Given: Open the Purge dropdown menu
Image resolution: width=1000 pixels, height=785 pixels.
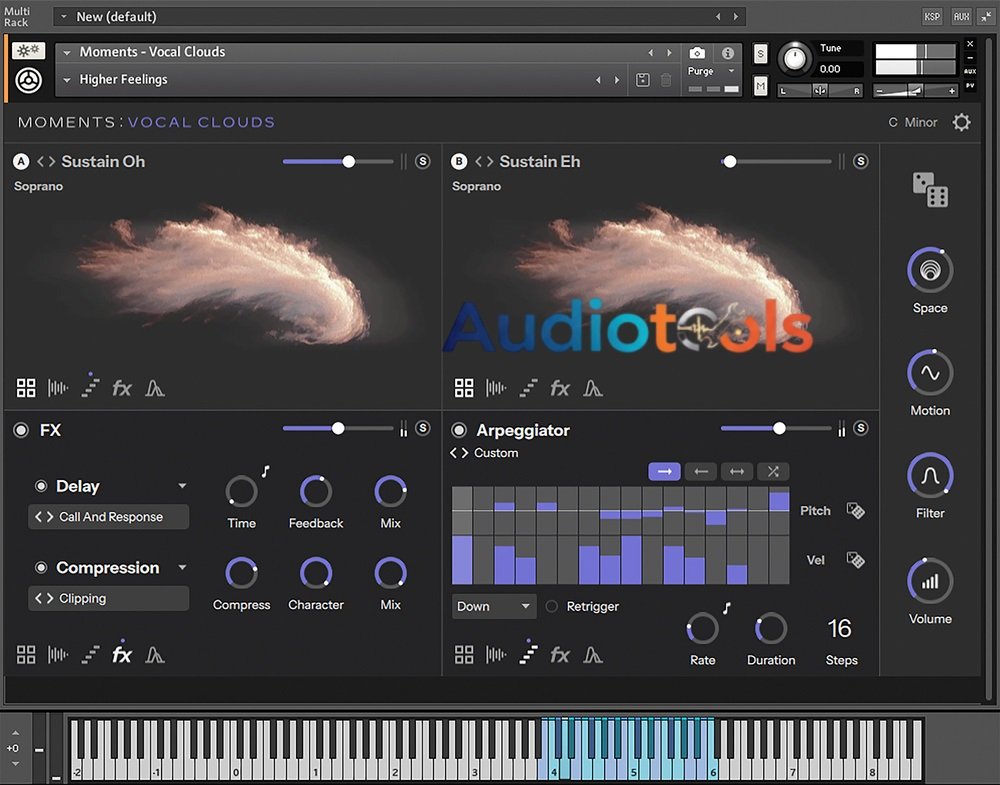Looking at the screenshot, I should point(711,71).
